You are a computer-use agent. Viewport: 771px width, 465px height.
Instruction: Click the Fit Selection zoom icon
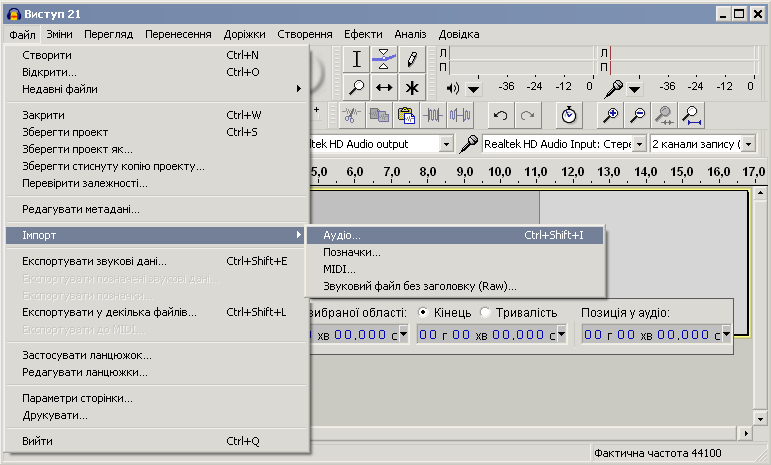664,116
